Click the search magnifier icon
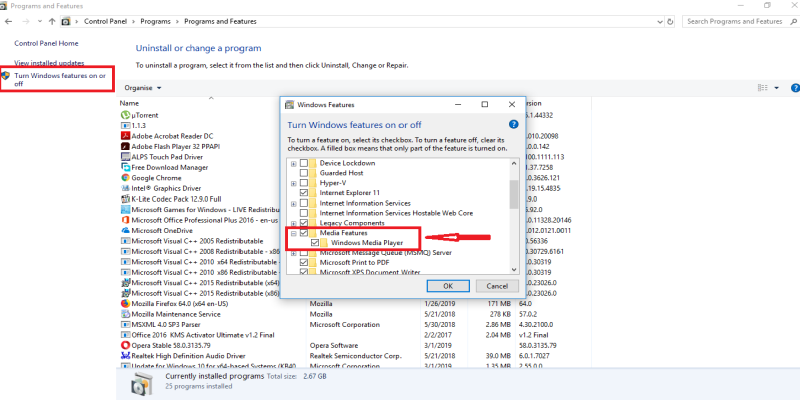The height and width of the screenshot is (400, 800). point(793,21)
